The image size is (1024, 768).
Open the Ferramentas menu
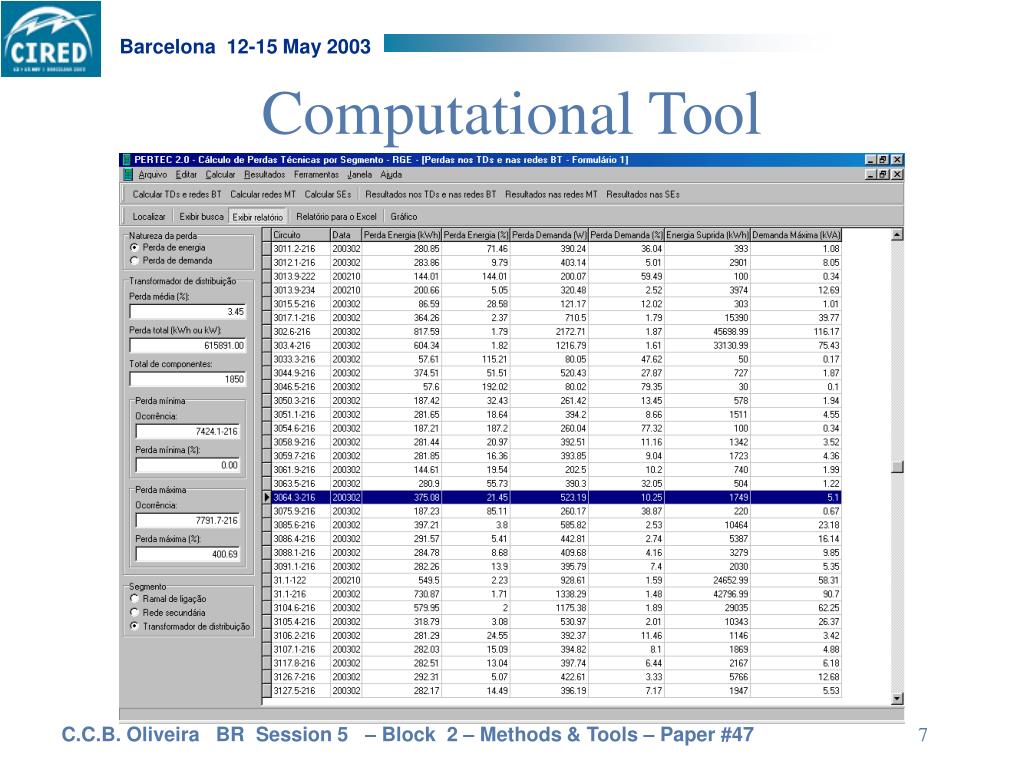tap(315, 174)
